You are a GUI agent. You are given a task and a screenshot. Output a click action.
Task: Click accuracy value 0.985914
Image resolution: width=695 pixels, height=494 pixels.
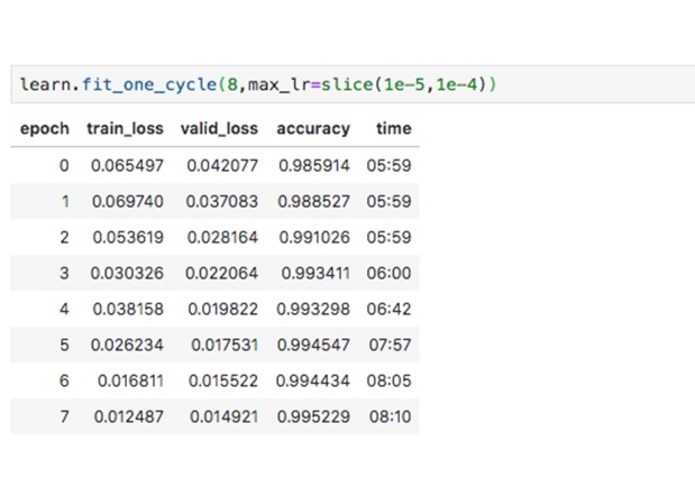tap(314, 166)
